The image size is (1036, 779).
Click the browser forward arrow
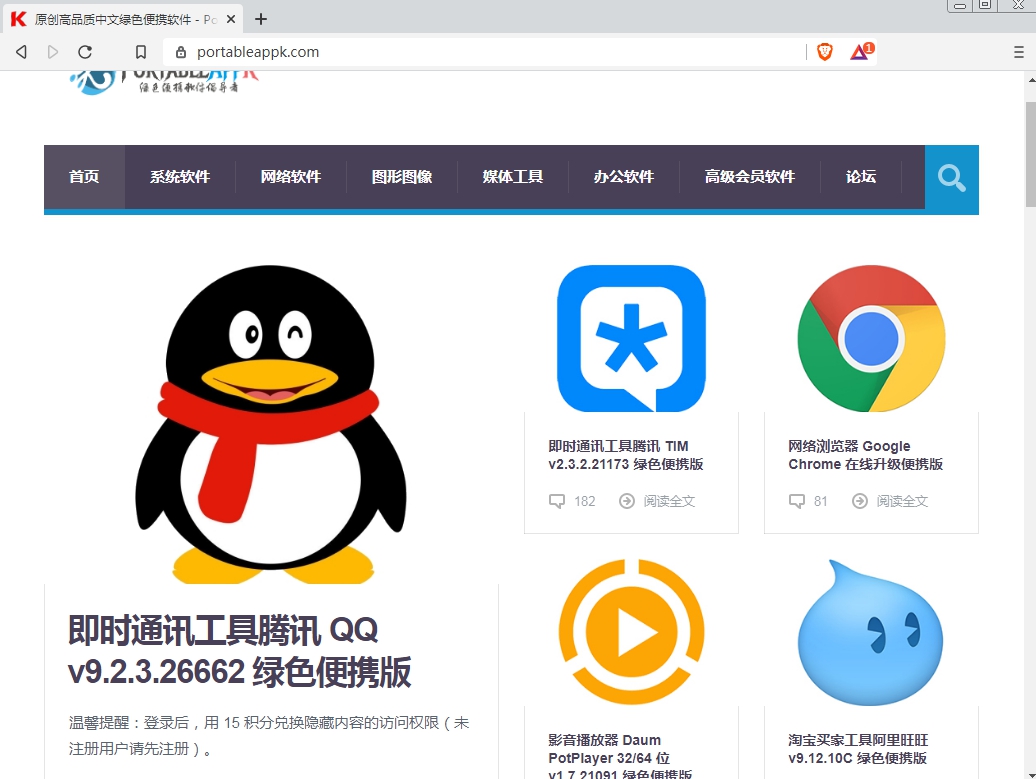(53, 52)
